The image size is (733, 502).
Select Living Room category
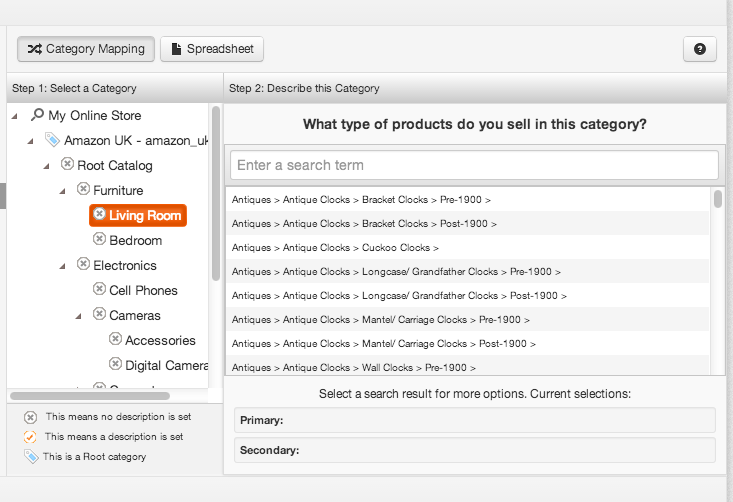tap(138, 215)
